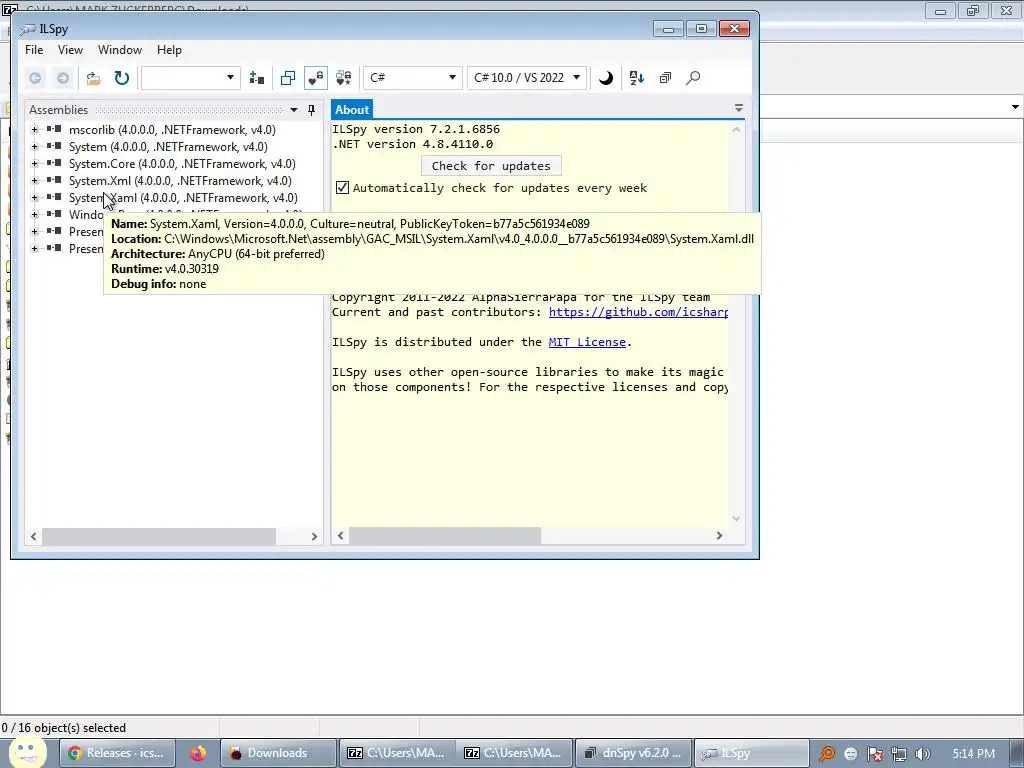Select the mscorlib (4.0.0.0) row
This screenshot has height=768, width=1024.
172,130
